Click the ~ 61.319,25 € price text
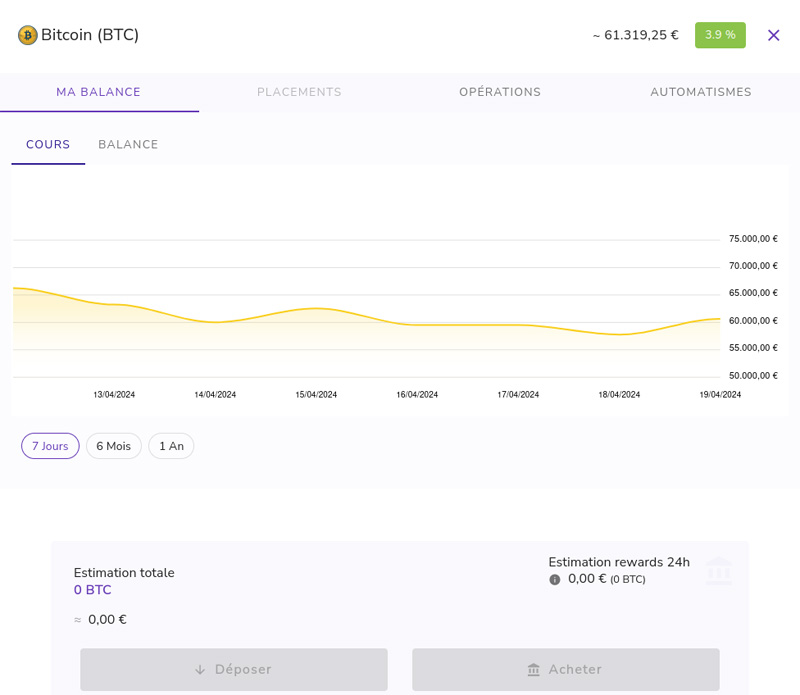 (635, 35)
